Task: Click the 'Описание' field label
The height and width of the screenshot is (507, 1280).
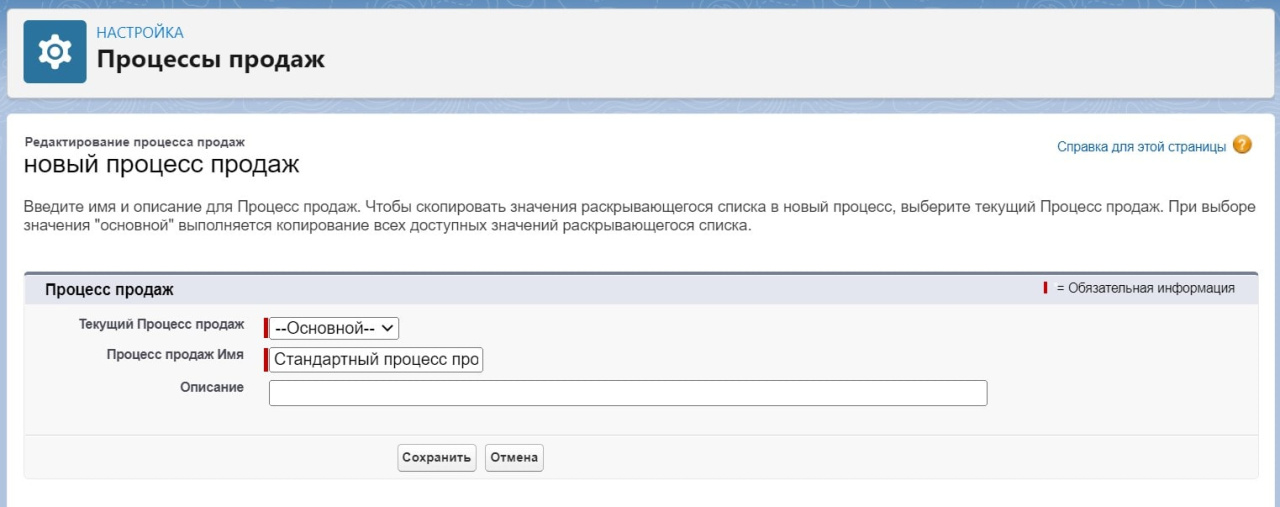Action: click(212, 387)
